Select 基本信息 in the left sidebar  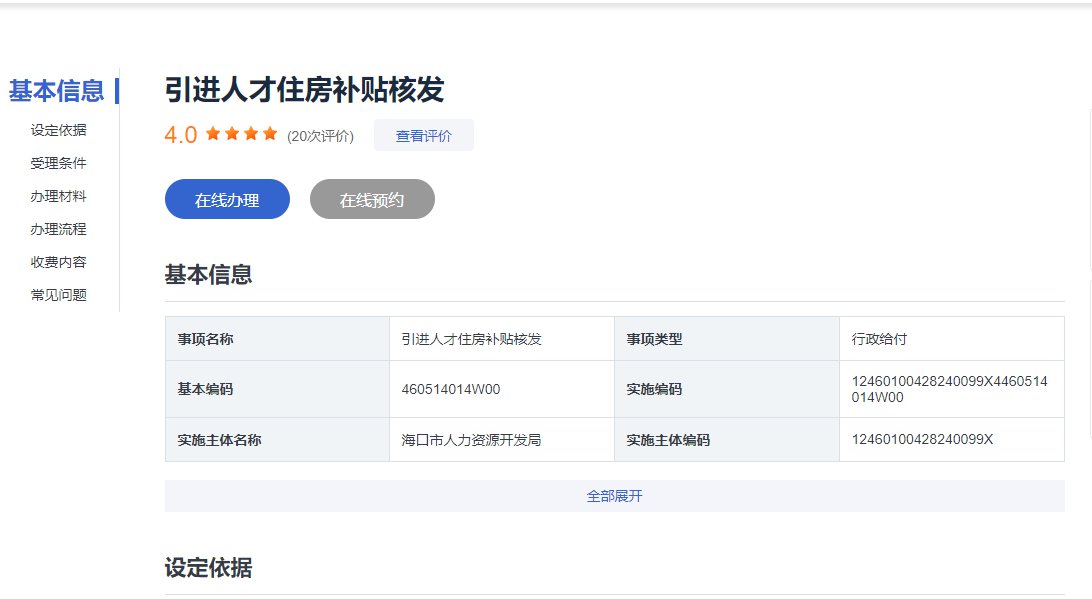pos(57,91)
